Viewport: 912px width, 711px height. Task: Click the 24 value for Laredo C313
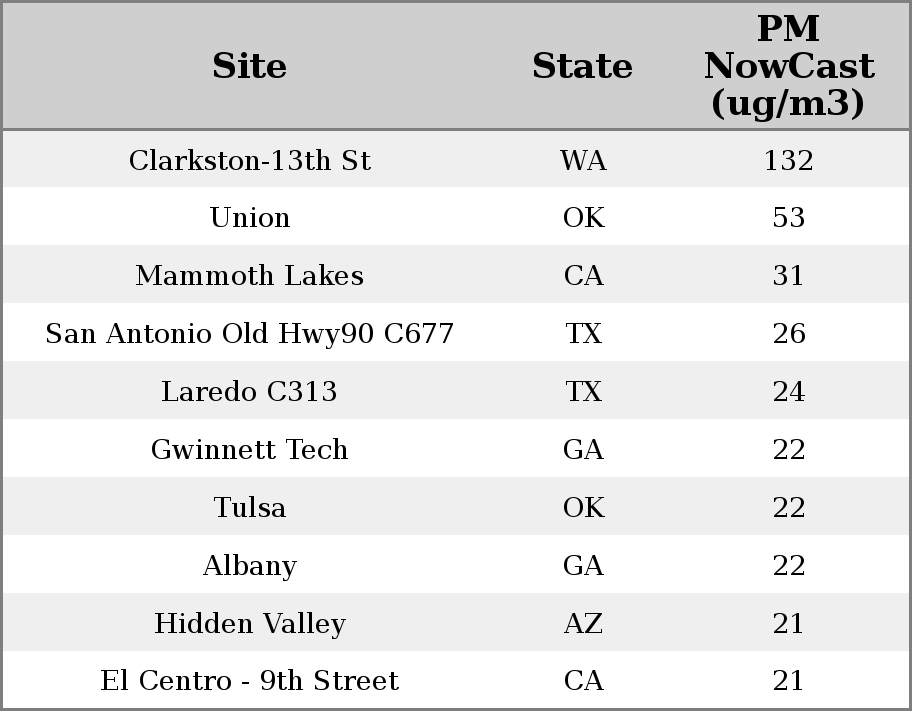(x=788, y=392)
